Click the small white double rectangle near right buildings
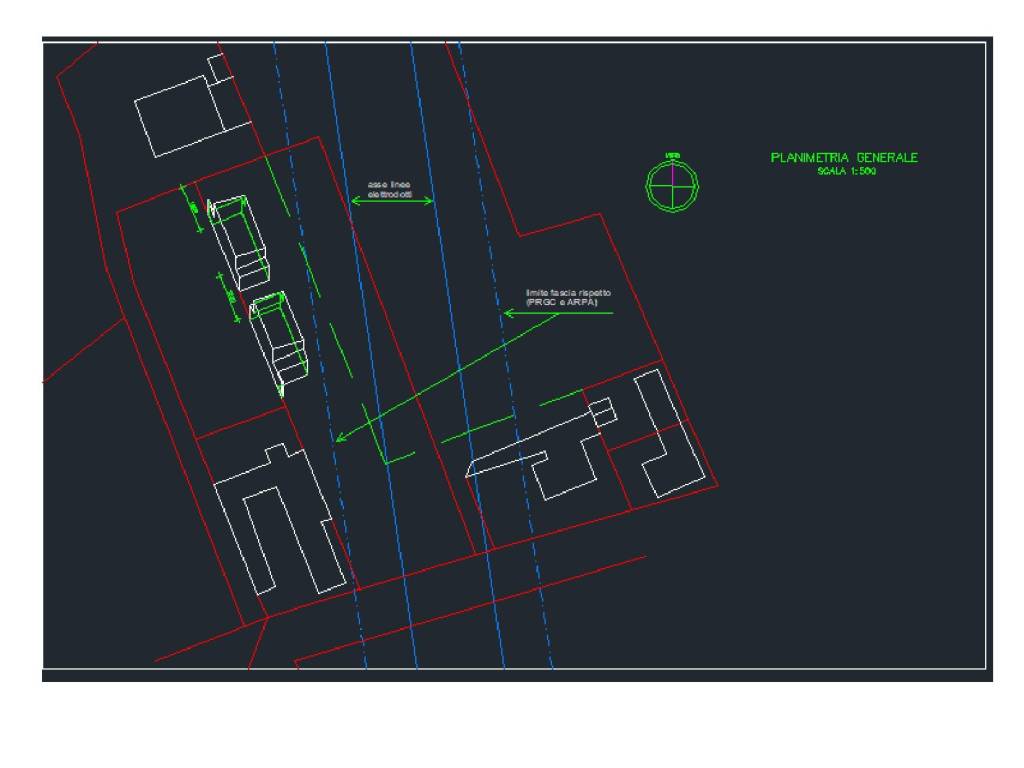1024x768 pixels. coord(600,412)
